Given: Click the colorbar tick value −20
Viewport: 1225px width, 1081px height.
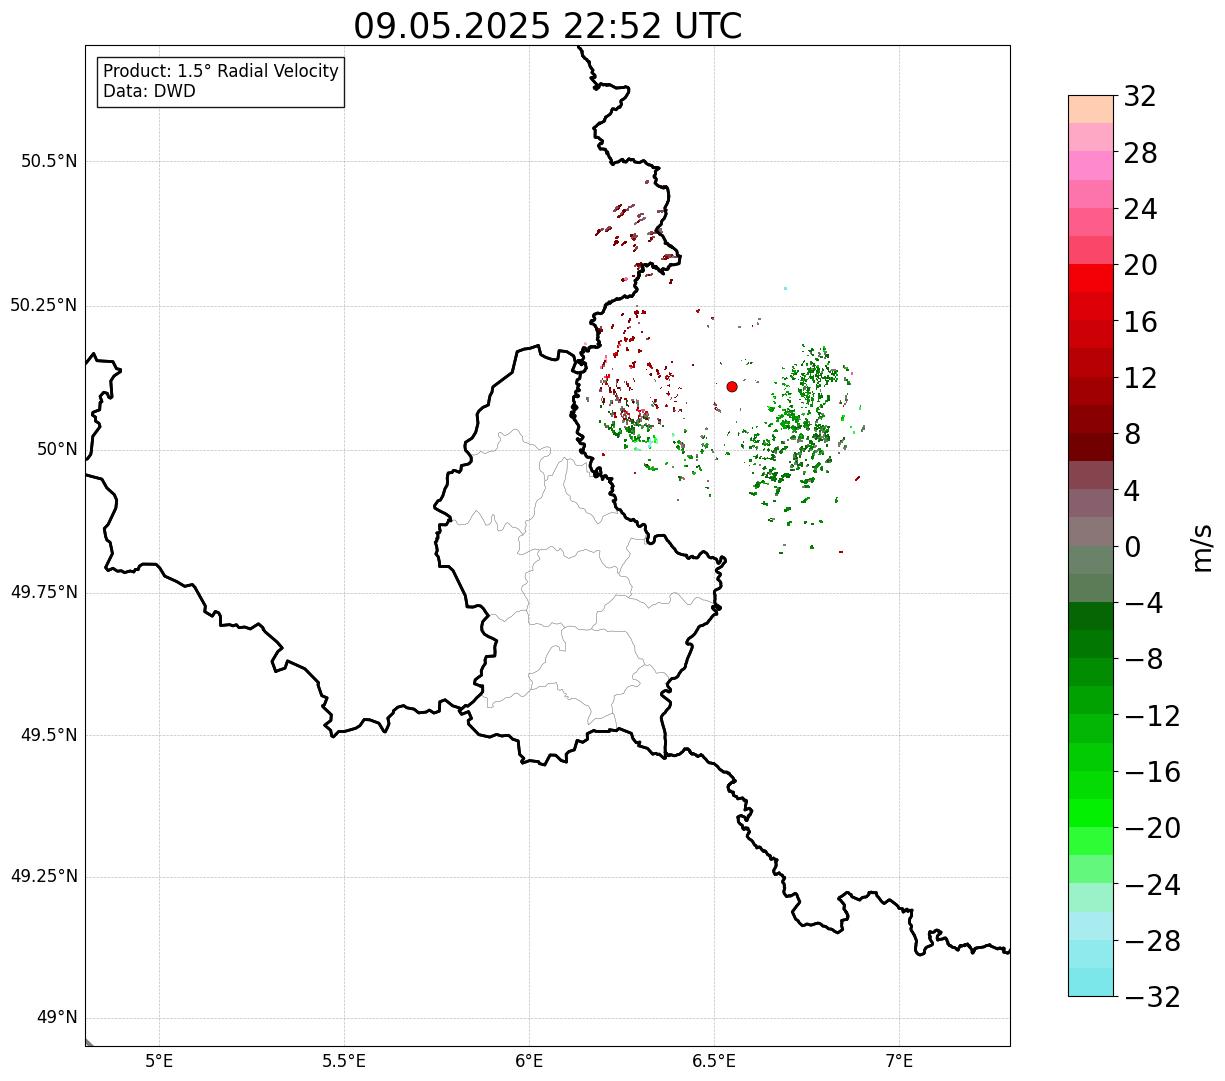Looking at the screenshot, I should point(1152,828).
